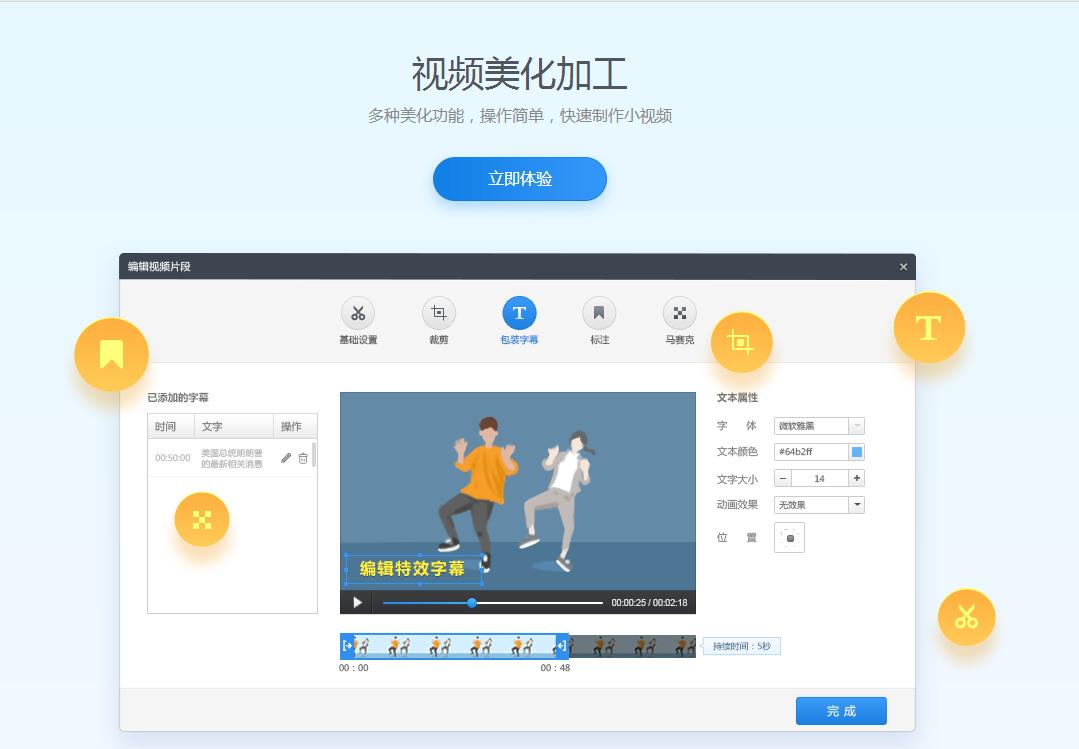Select the 标注 annotation bookmark tool

[x=598, y=313]
